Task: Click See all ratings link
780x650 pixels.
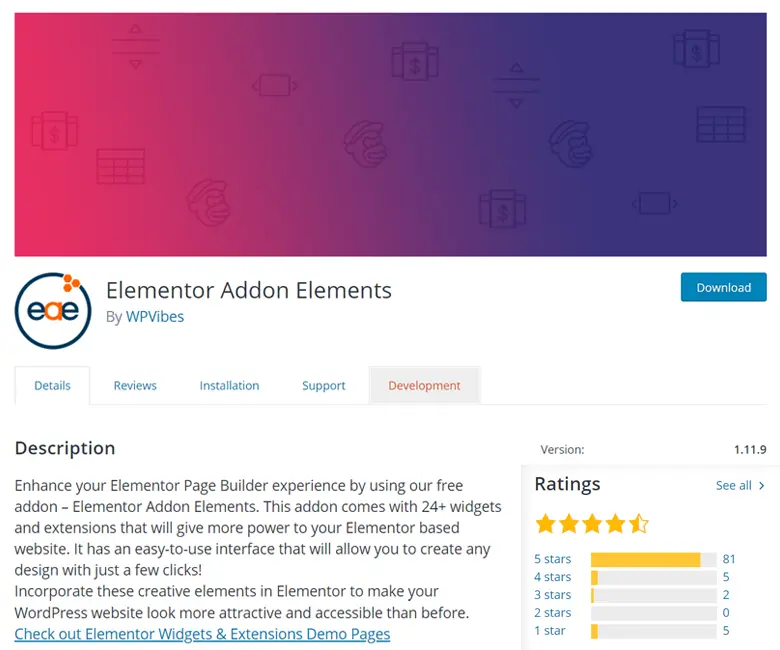Action: (734, 486)
